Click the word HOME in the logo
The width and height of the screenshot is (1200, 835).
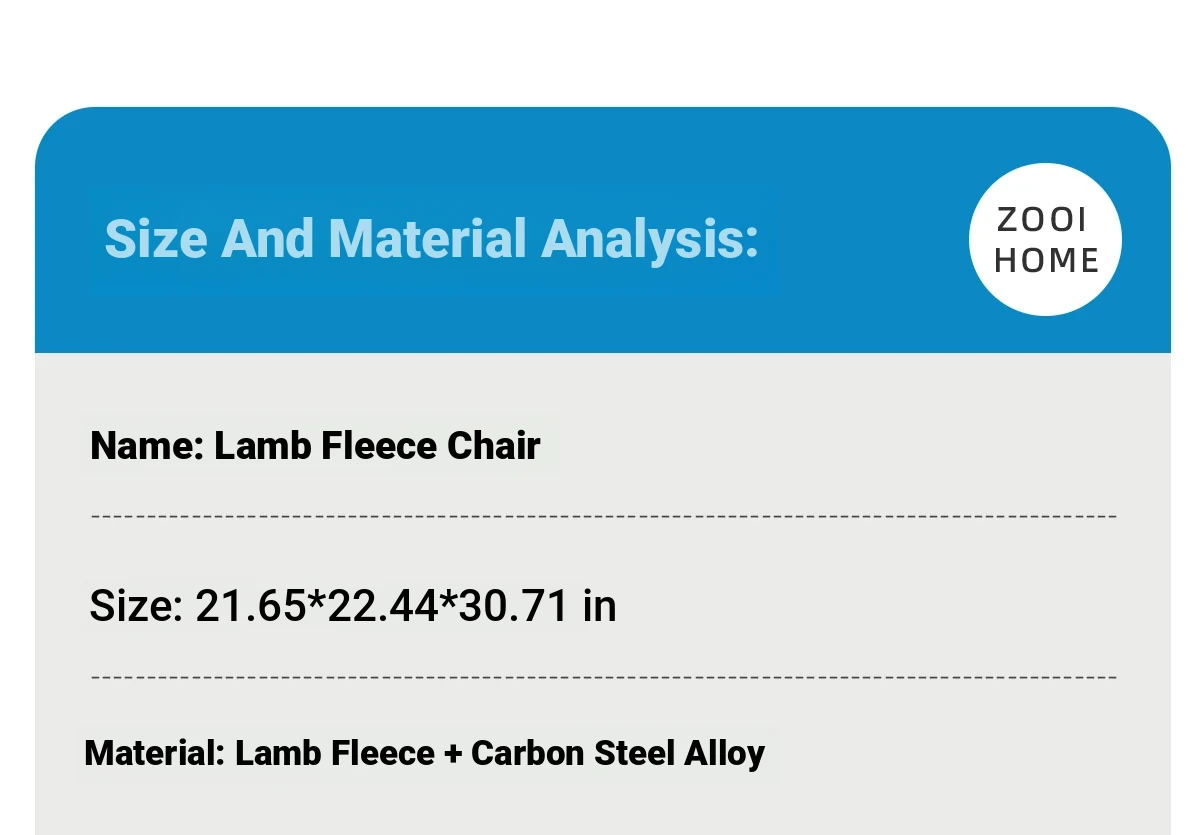(x=1046, y=260)
